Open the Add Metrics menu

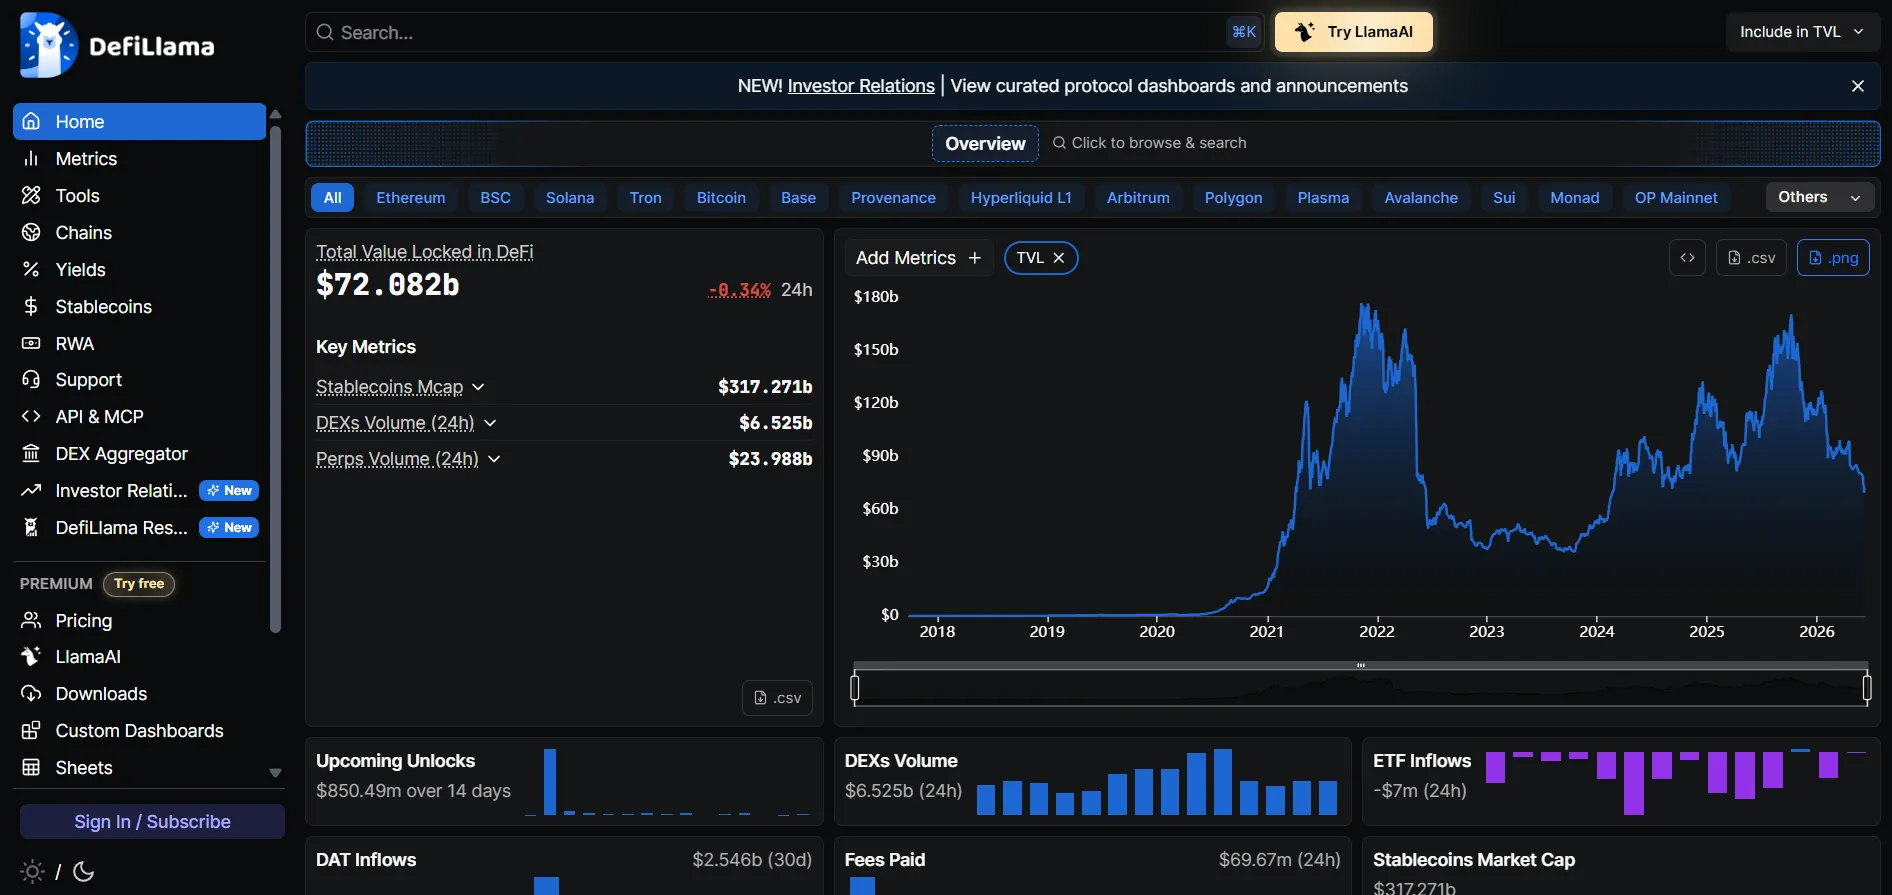[x=919, y=258]
